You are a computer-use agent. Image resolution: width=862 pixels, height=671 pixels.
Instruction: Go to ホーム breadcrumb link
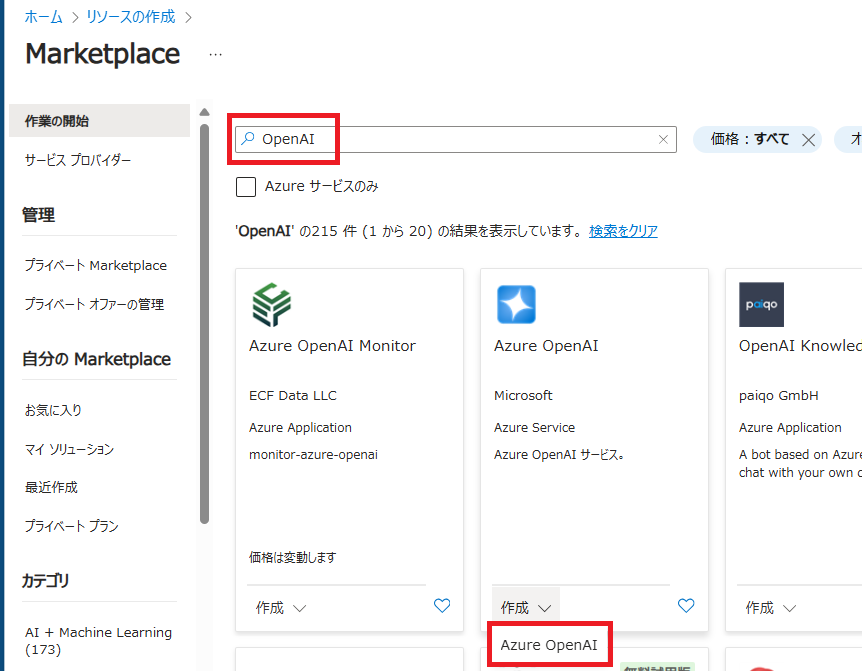click(43, 17)
